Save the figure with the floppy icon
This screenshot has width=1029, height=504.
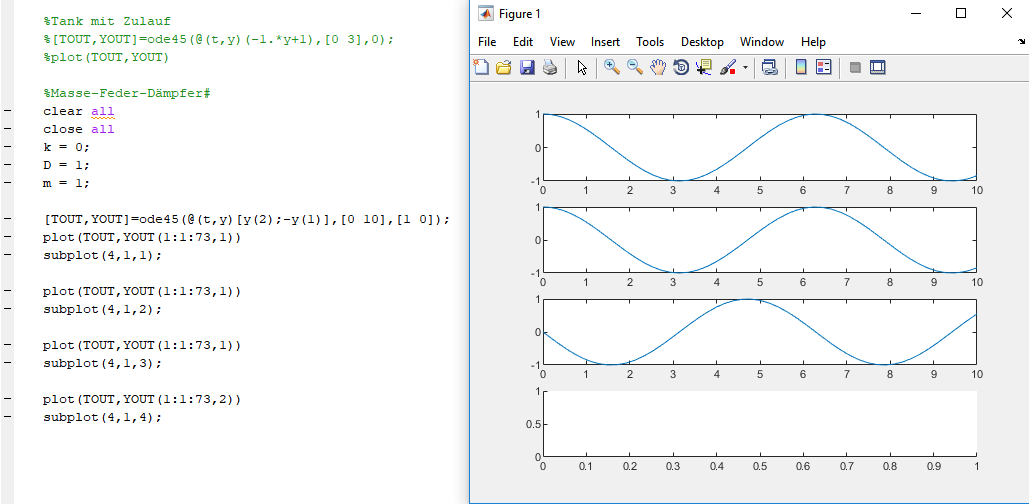526,68
